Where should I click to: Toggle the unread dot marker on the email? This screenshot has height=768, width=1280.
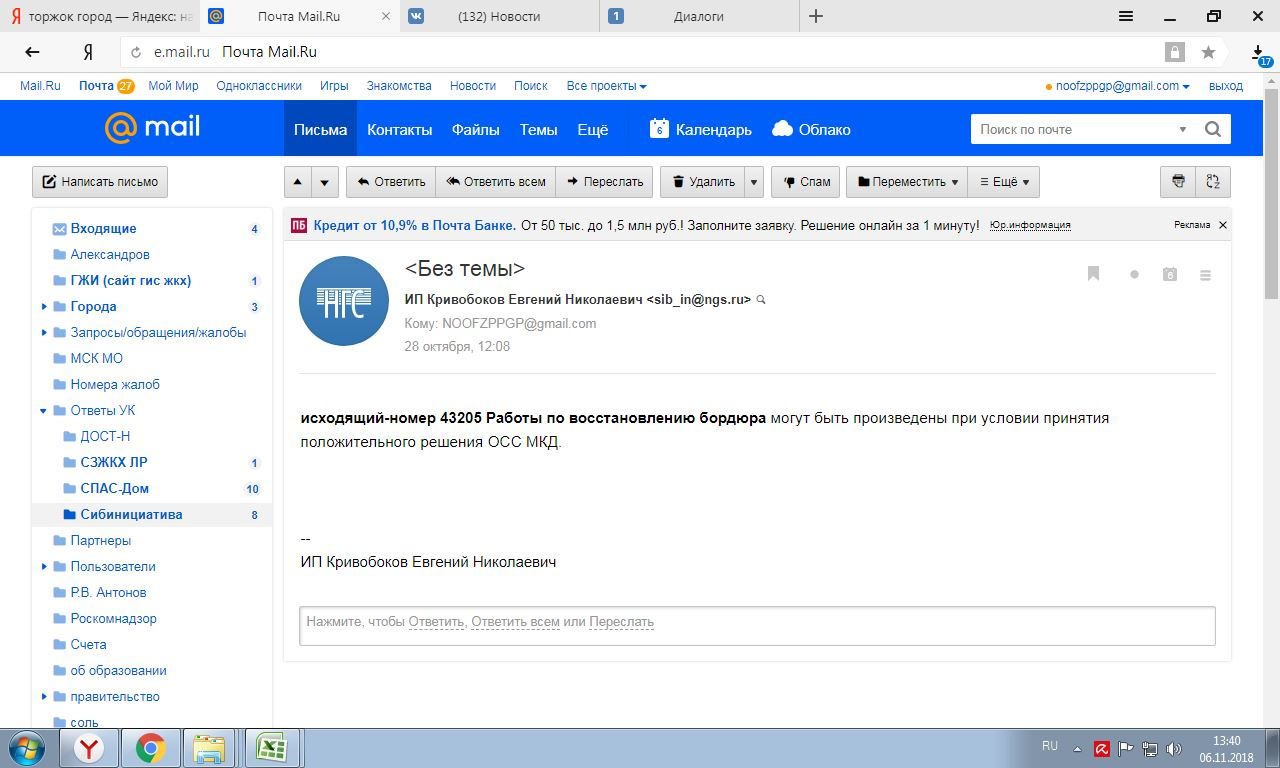[1134, 274]
